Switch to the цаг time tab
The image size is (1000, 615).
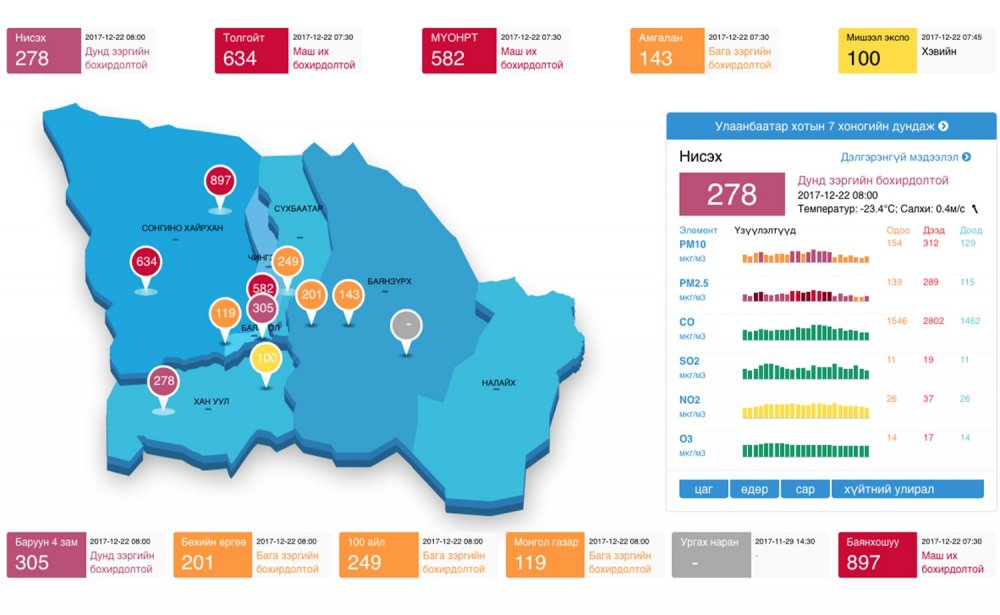703,489
